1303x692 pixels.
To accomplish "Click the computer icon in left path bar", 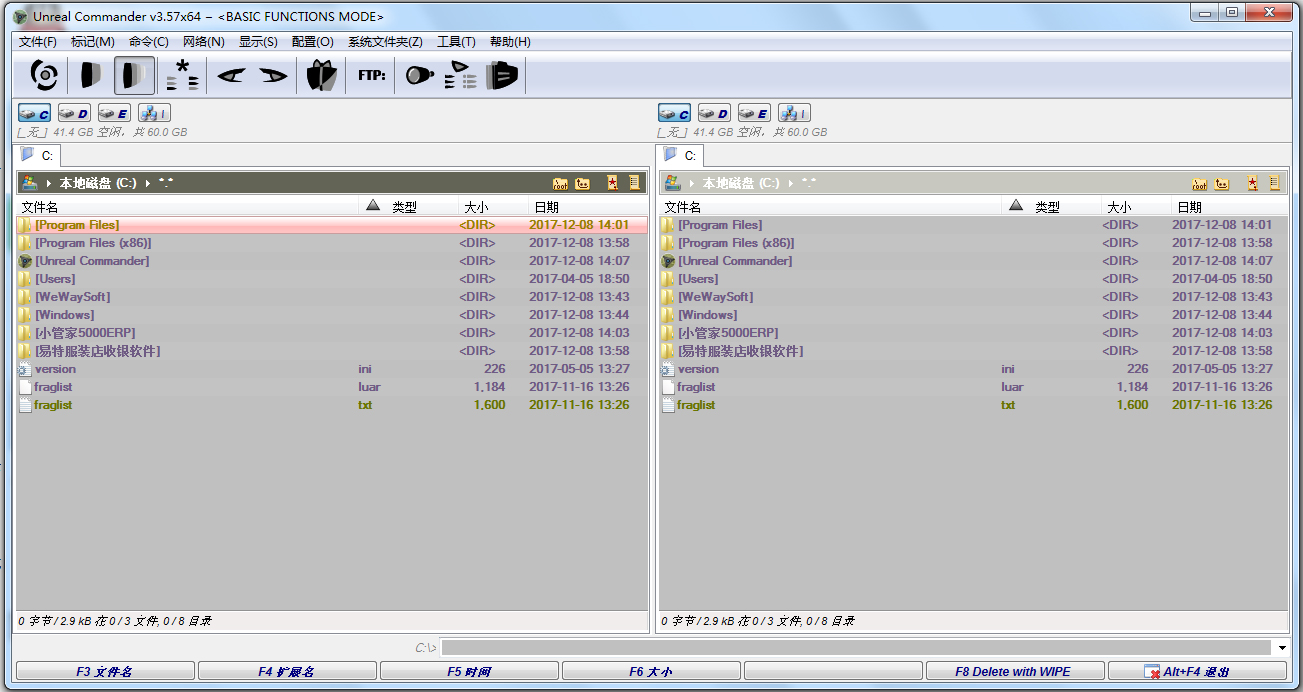I will [x=30, y=183].
